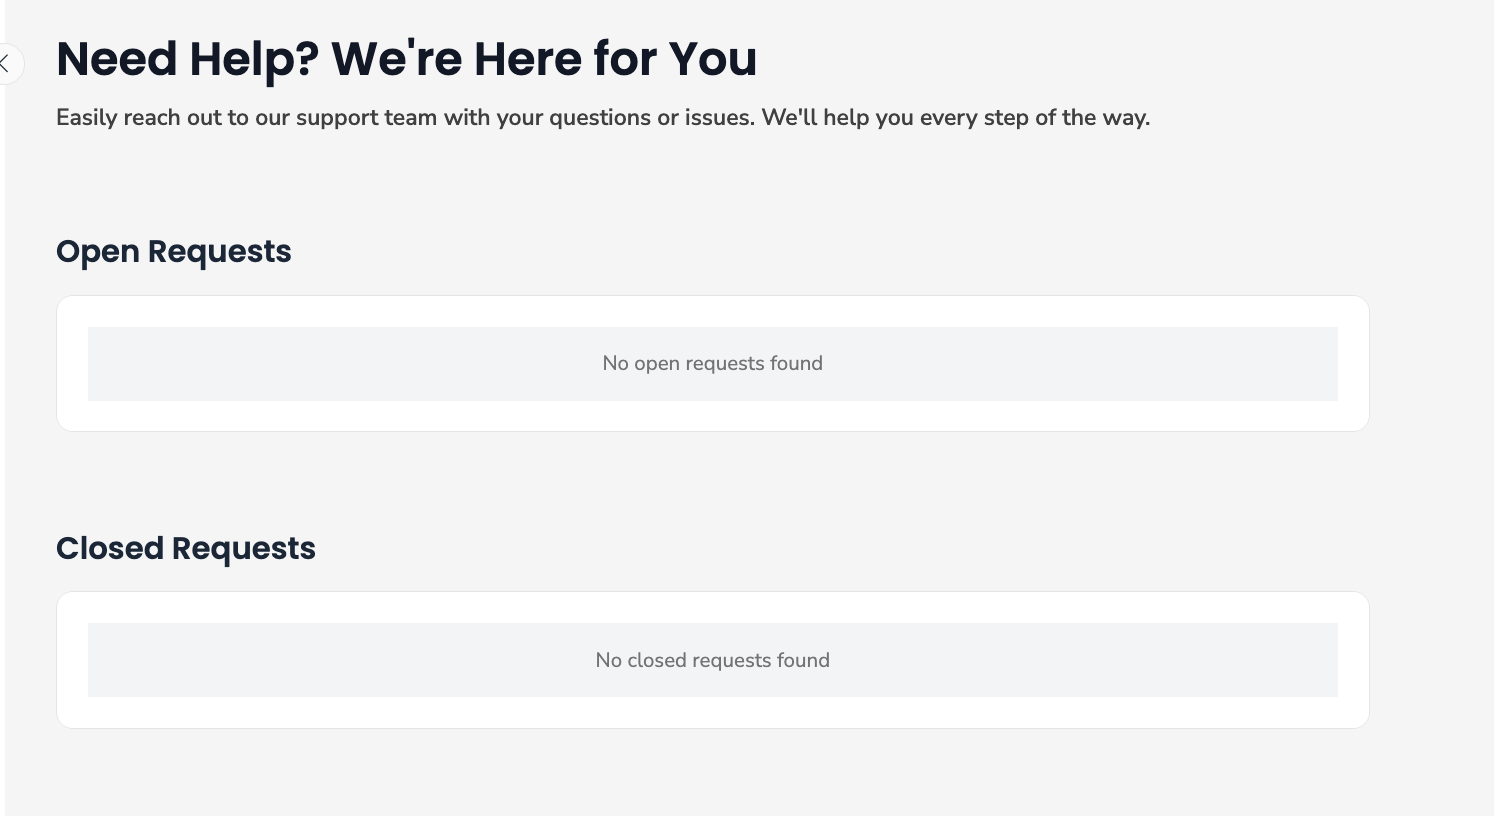Click "found" in the open requests message
The height and width of the screenshot is (816, 1494).
(x=795, y=364)
